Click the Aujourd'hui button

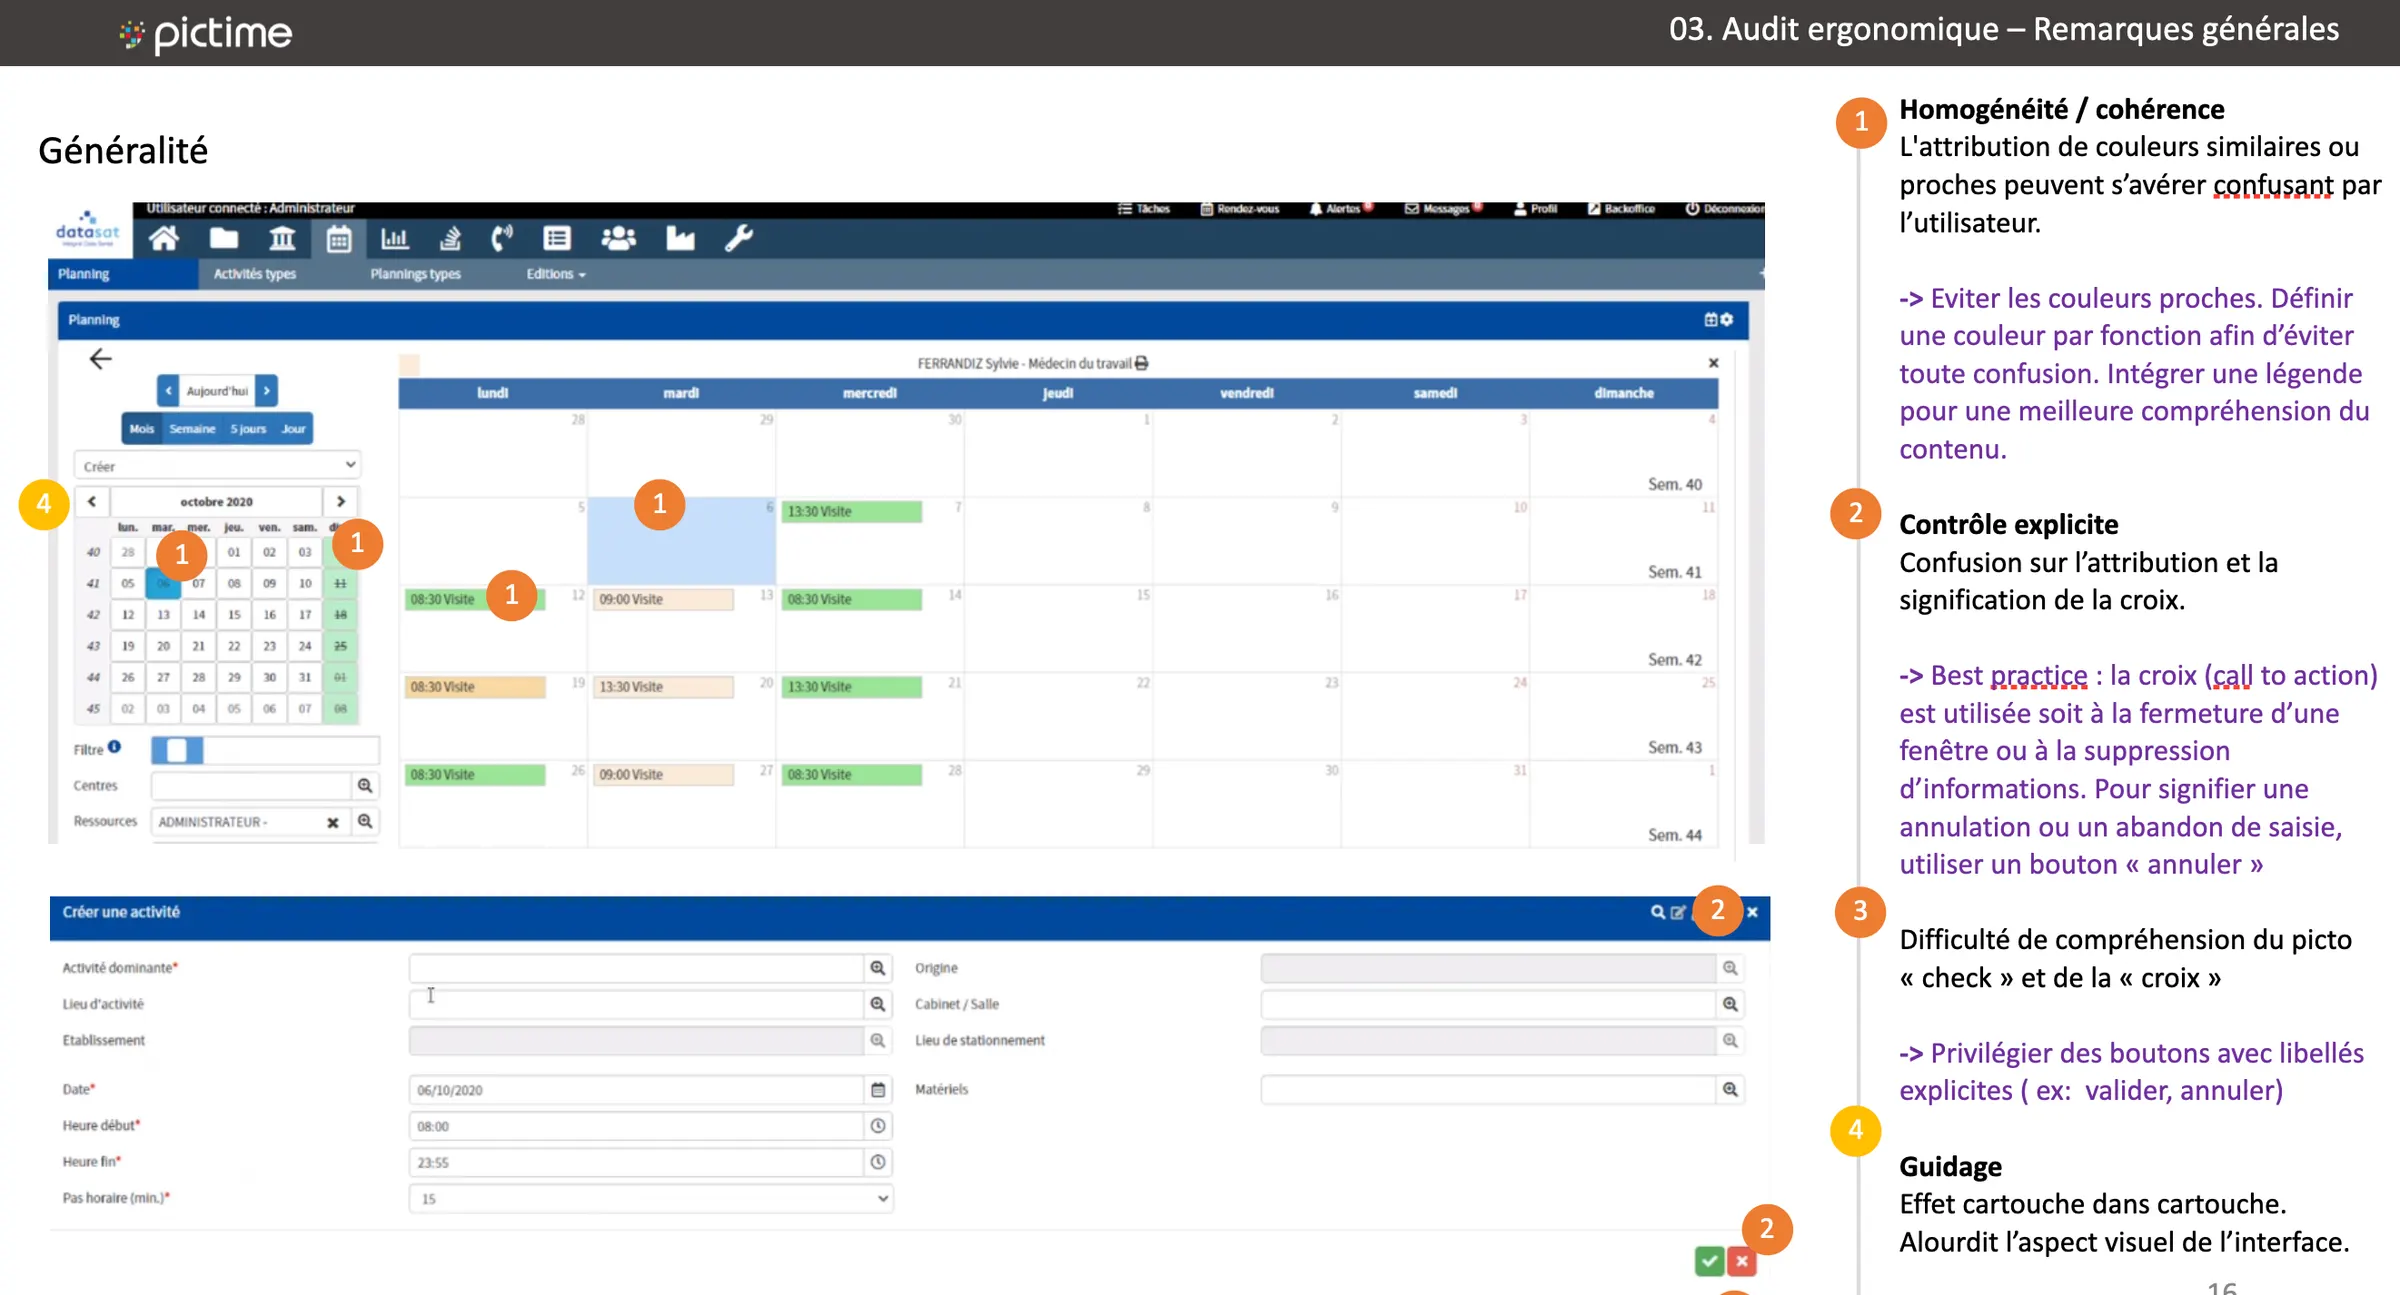pyautogui.click(x=217, y=391)
